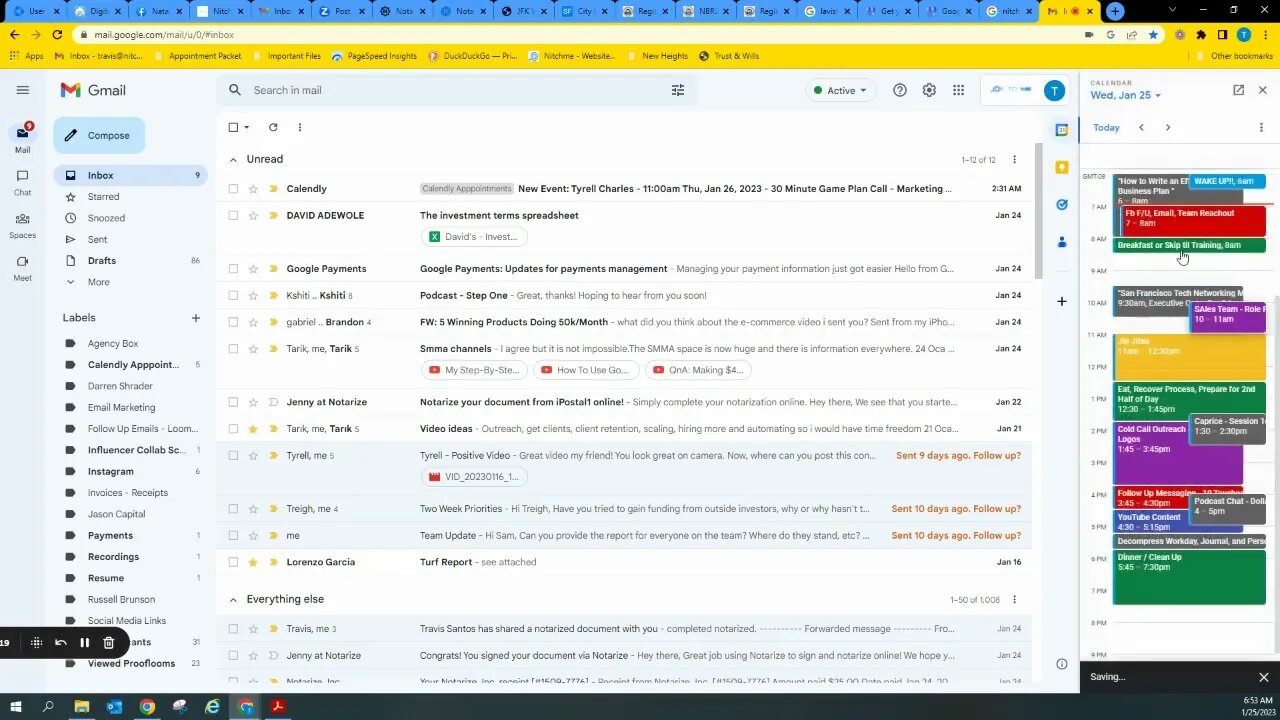Viewport: 1280px width, 720px height.
Task: Open the Windows Start menu
Action: coord(17,707)
